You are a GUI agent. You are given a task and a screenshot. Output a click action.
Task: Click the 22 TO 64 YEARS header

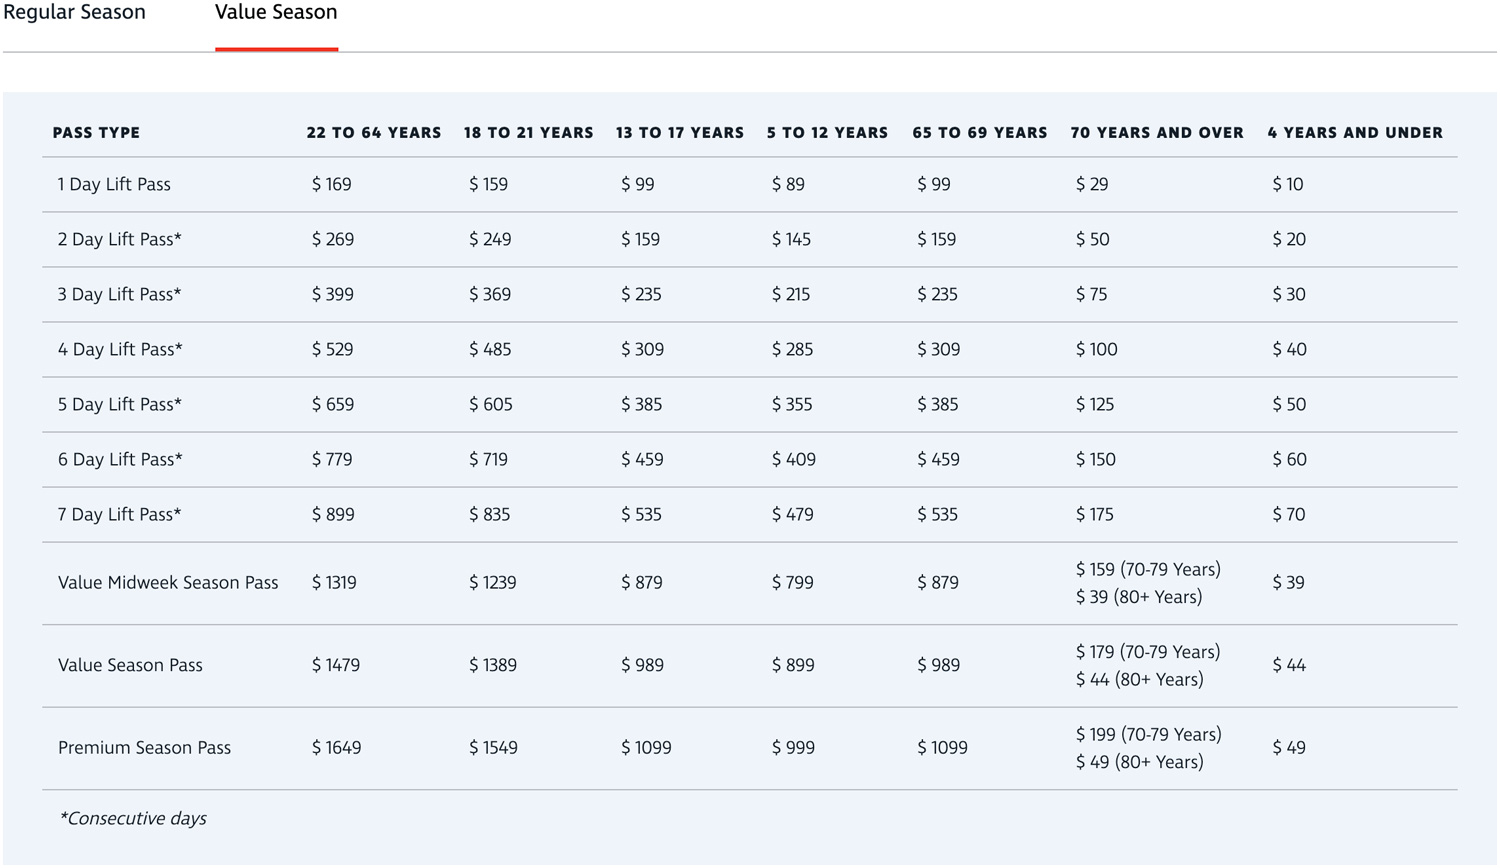374,133
